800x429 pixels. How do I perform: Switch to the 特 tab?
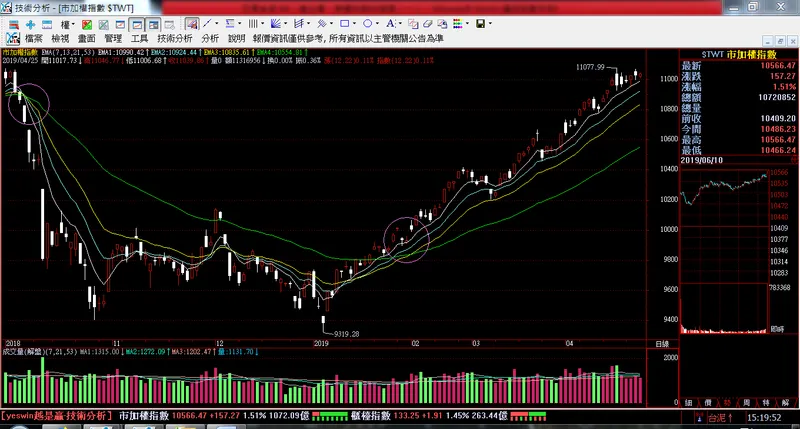pyautogui.click(x=766, y=402)
